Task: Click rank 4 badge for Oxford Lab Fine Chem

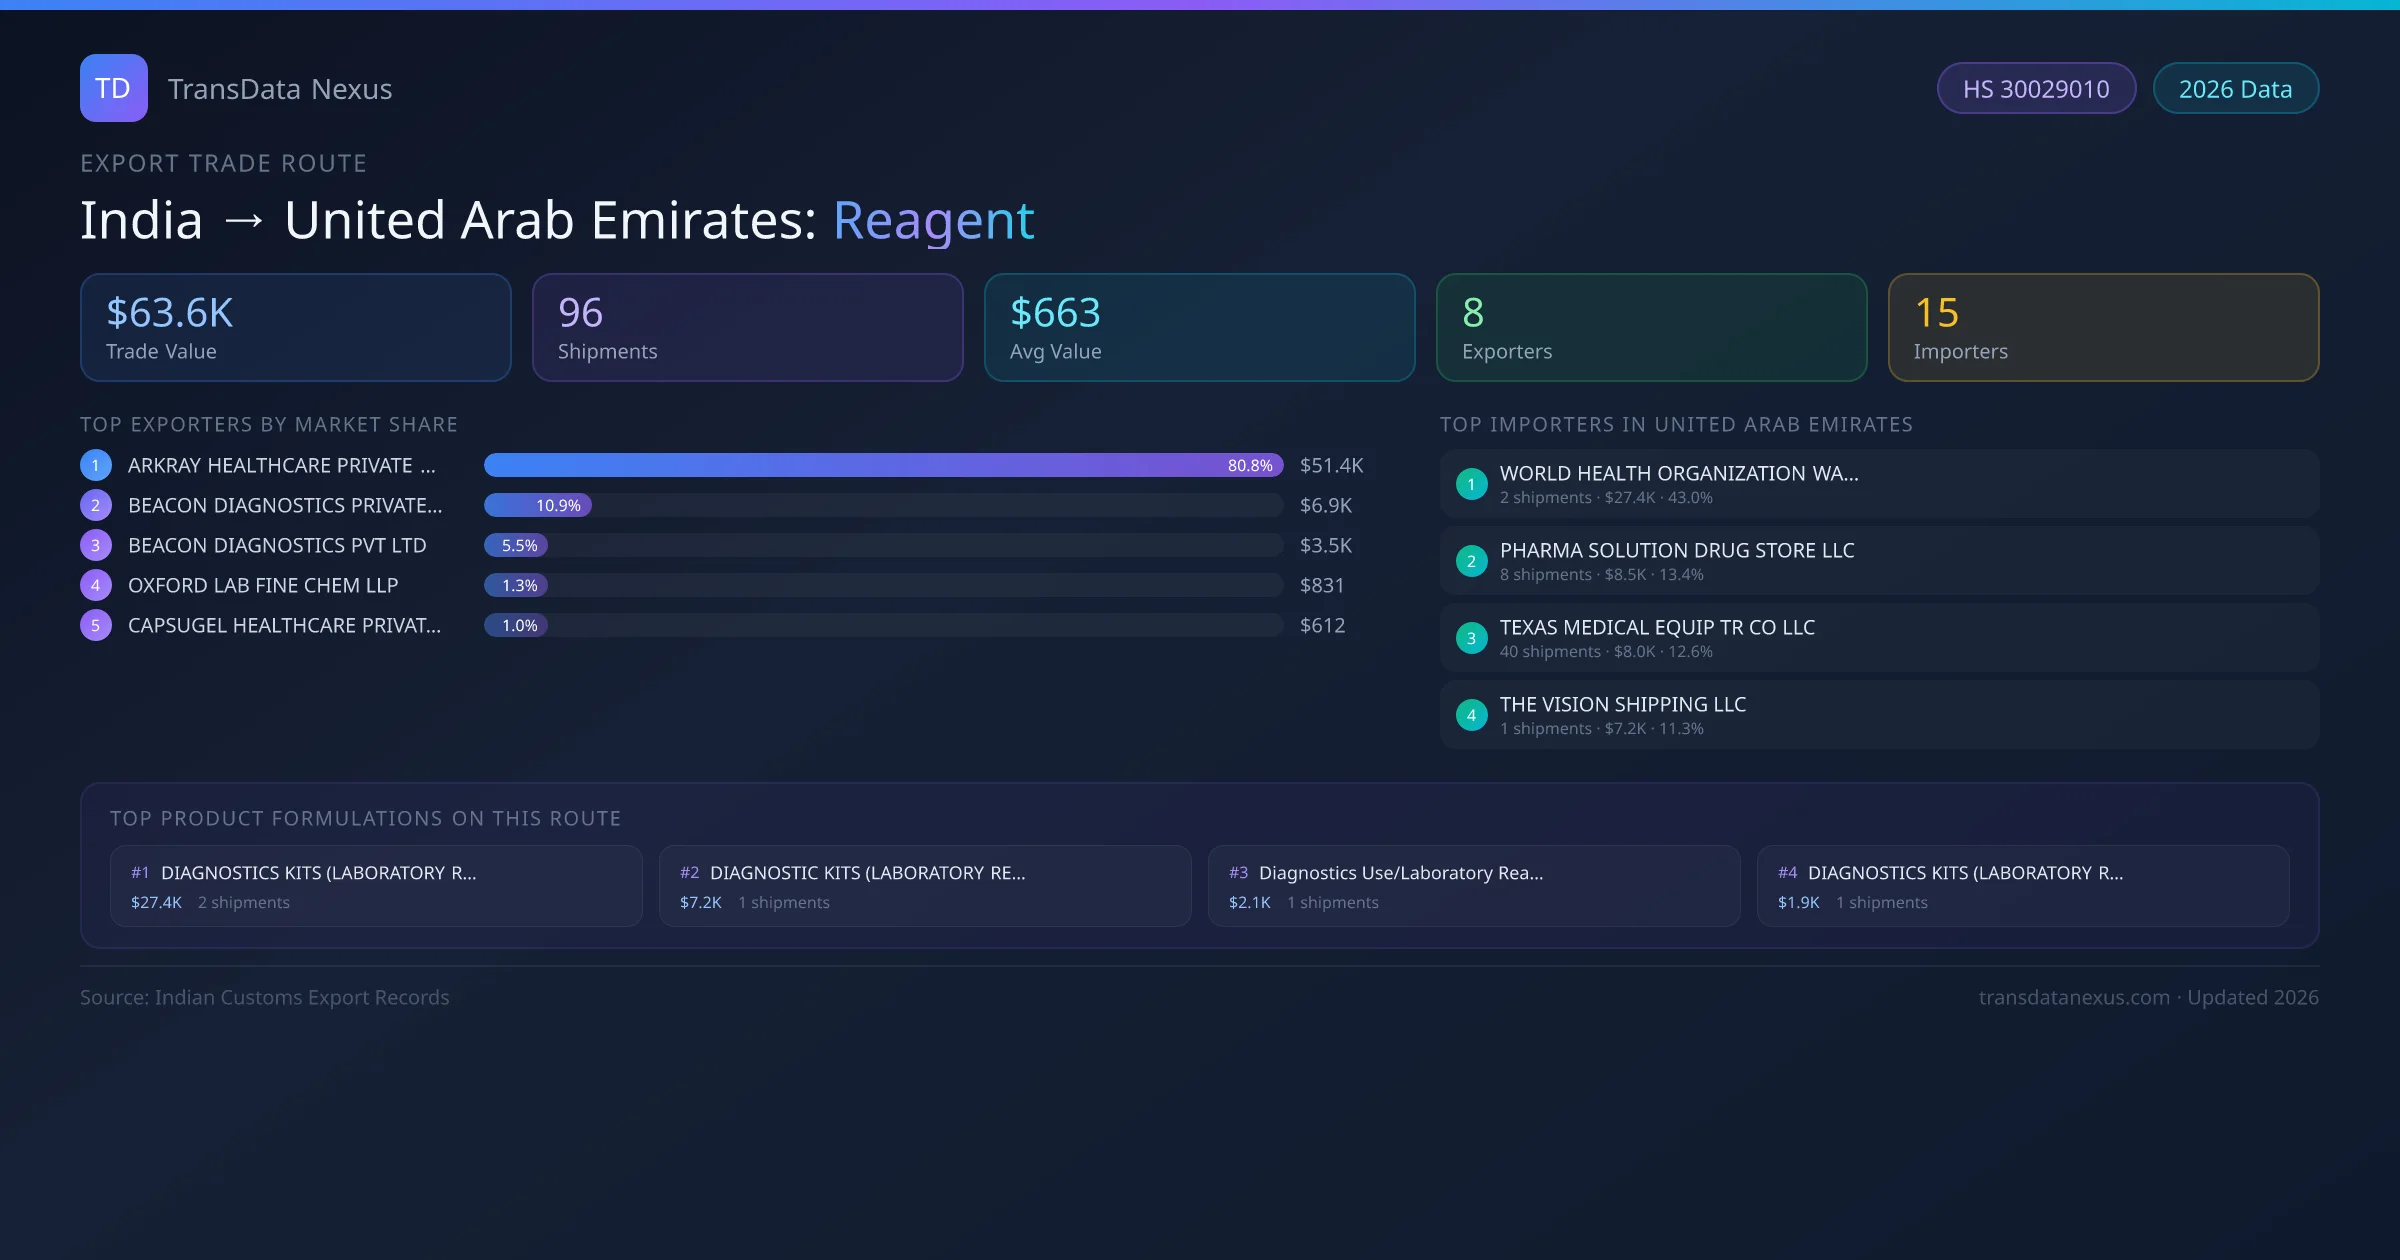Action: pyautogui.click(x=96, y=585)
